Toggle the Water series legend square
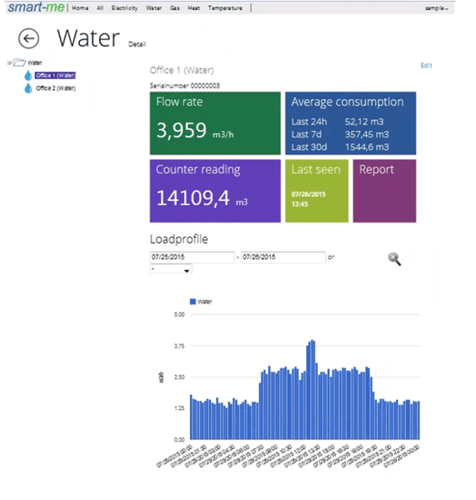 [x=193, y=302]
